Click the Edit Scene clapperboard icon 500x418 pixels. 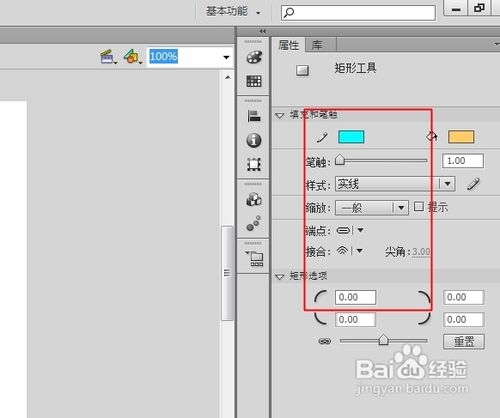[x=108, y=57]
